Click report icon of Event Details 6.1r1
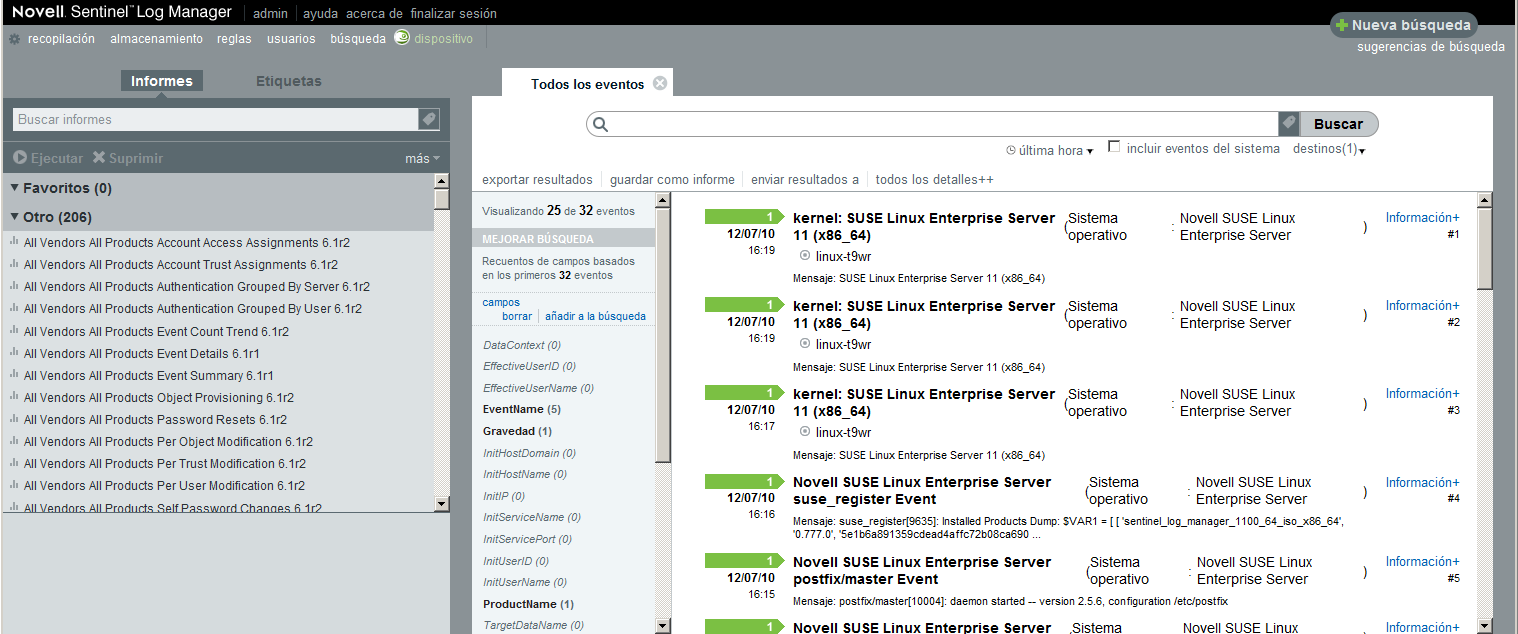The width and height of the screenshot is (1518, 634). coord(14,353)
